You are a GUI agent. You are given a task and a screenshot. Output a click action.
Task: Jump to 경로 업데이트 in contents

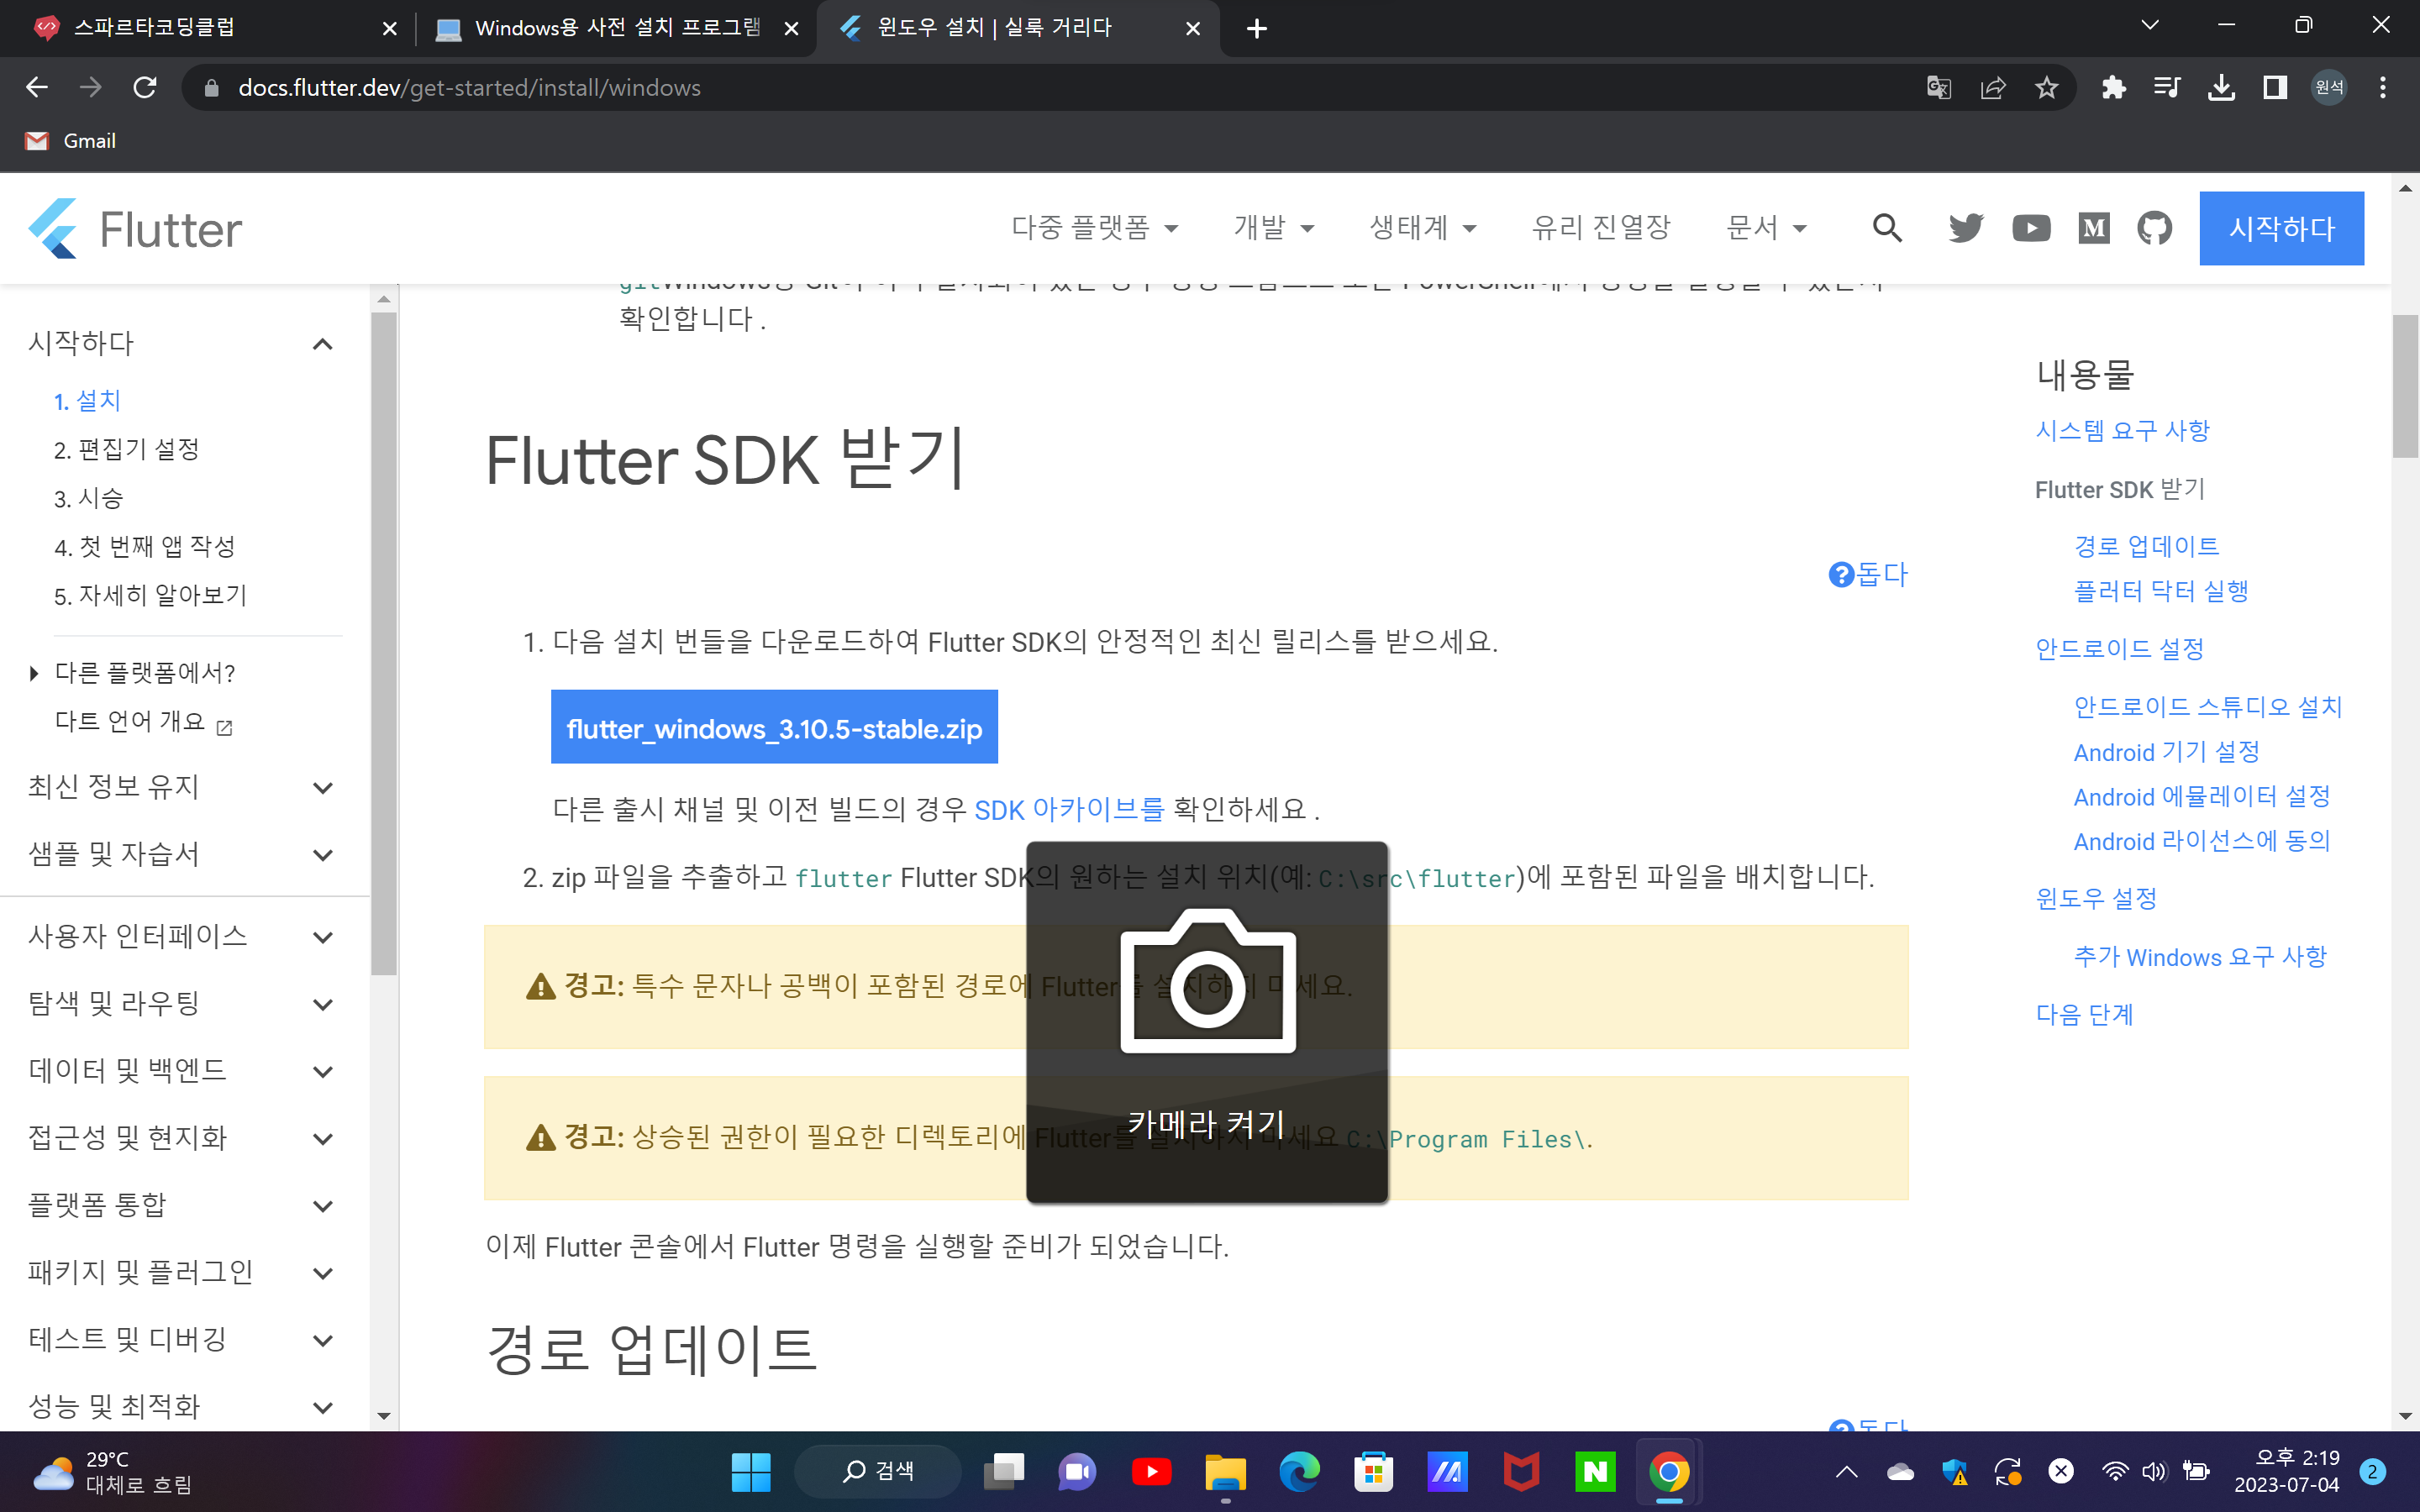click(x=2146, y=546)
